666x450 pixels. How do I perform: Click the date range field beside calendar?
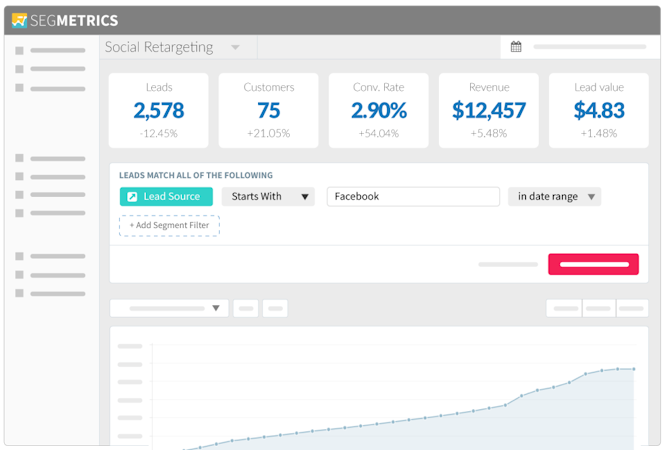point(590,47)
